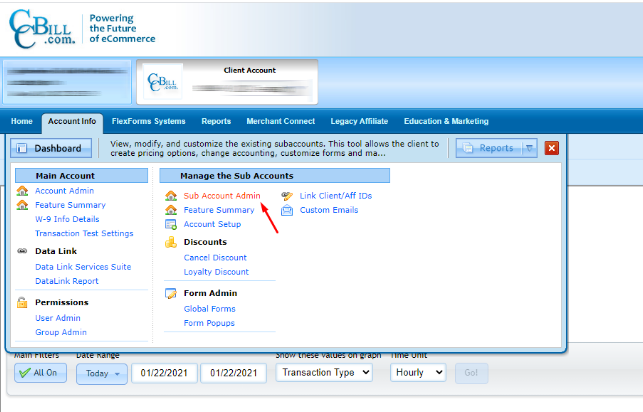Click the Discounts coins icon
Image resolution: width=643 pixels, height=412 pixels.
pos(171,242)
